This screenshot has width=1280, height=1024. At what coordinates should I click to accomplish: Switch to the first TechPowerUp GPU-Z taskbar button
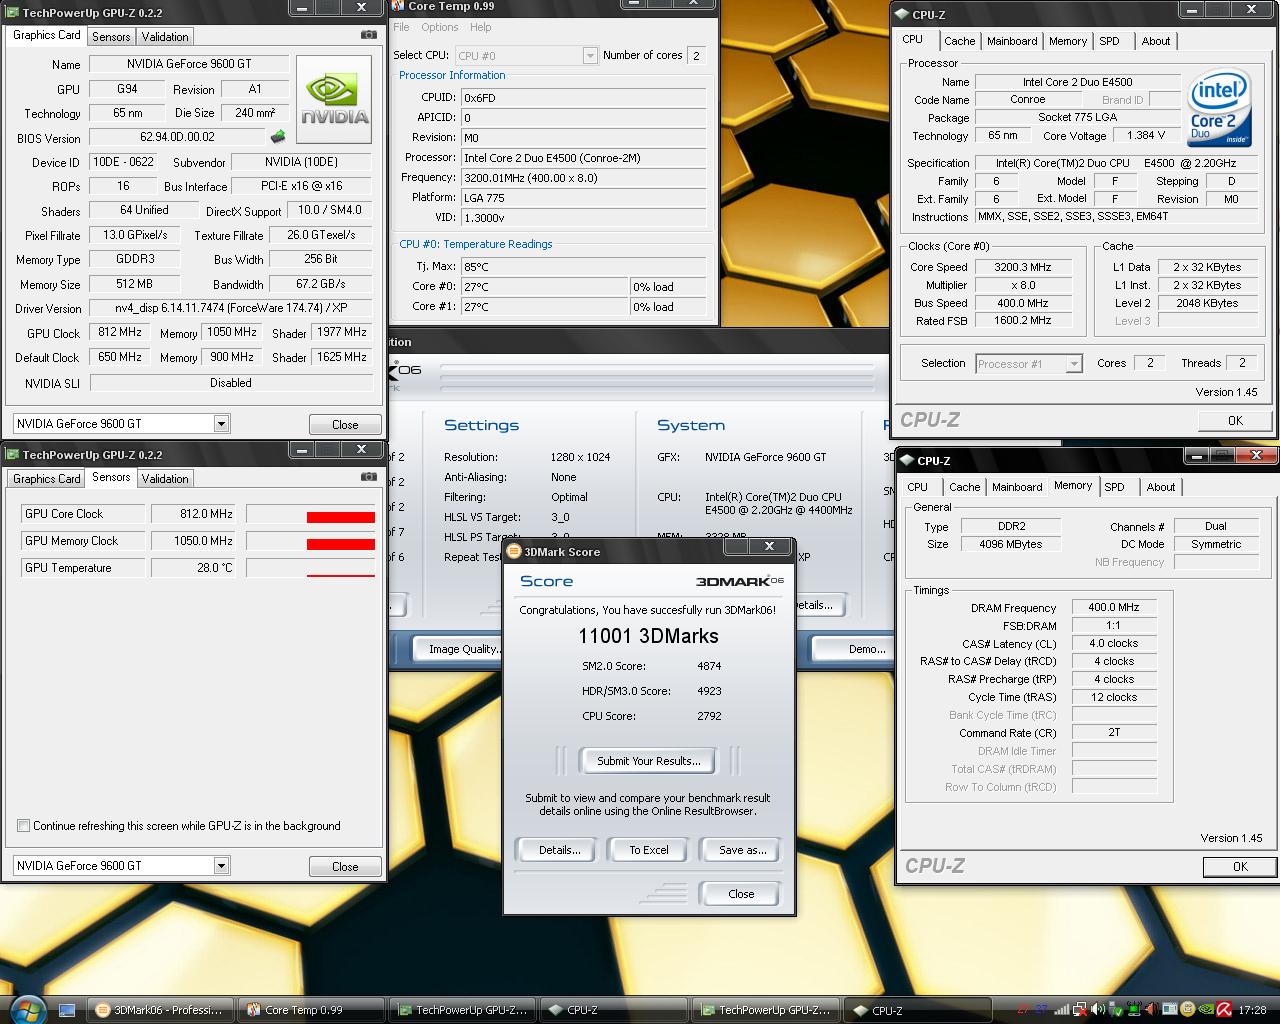[x=462, y=1010]
